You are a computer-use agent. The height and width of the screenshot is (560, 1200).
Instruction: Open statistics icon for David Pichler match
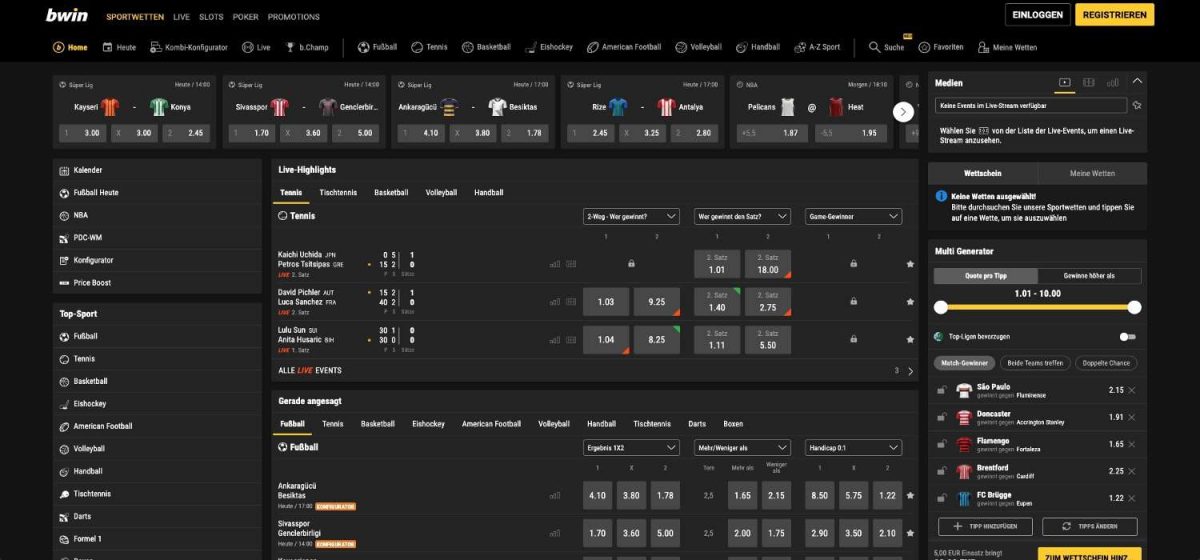click(555, 302)
